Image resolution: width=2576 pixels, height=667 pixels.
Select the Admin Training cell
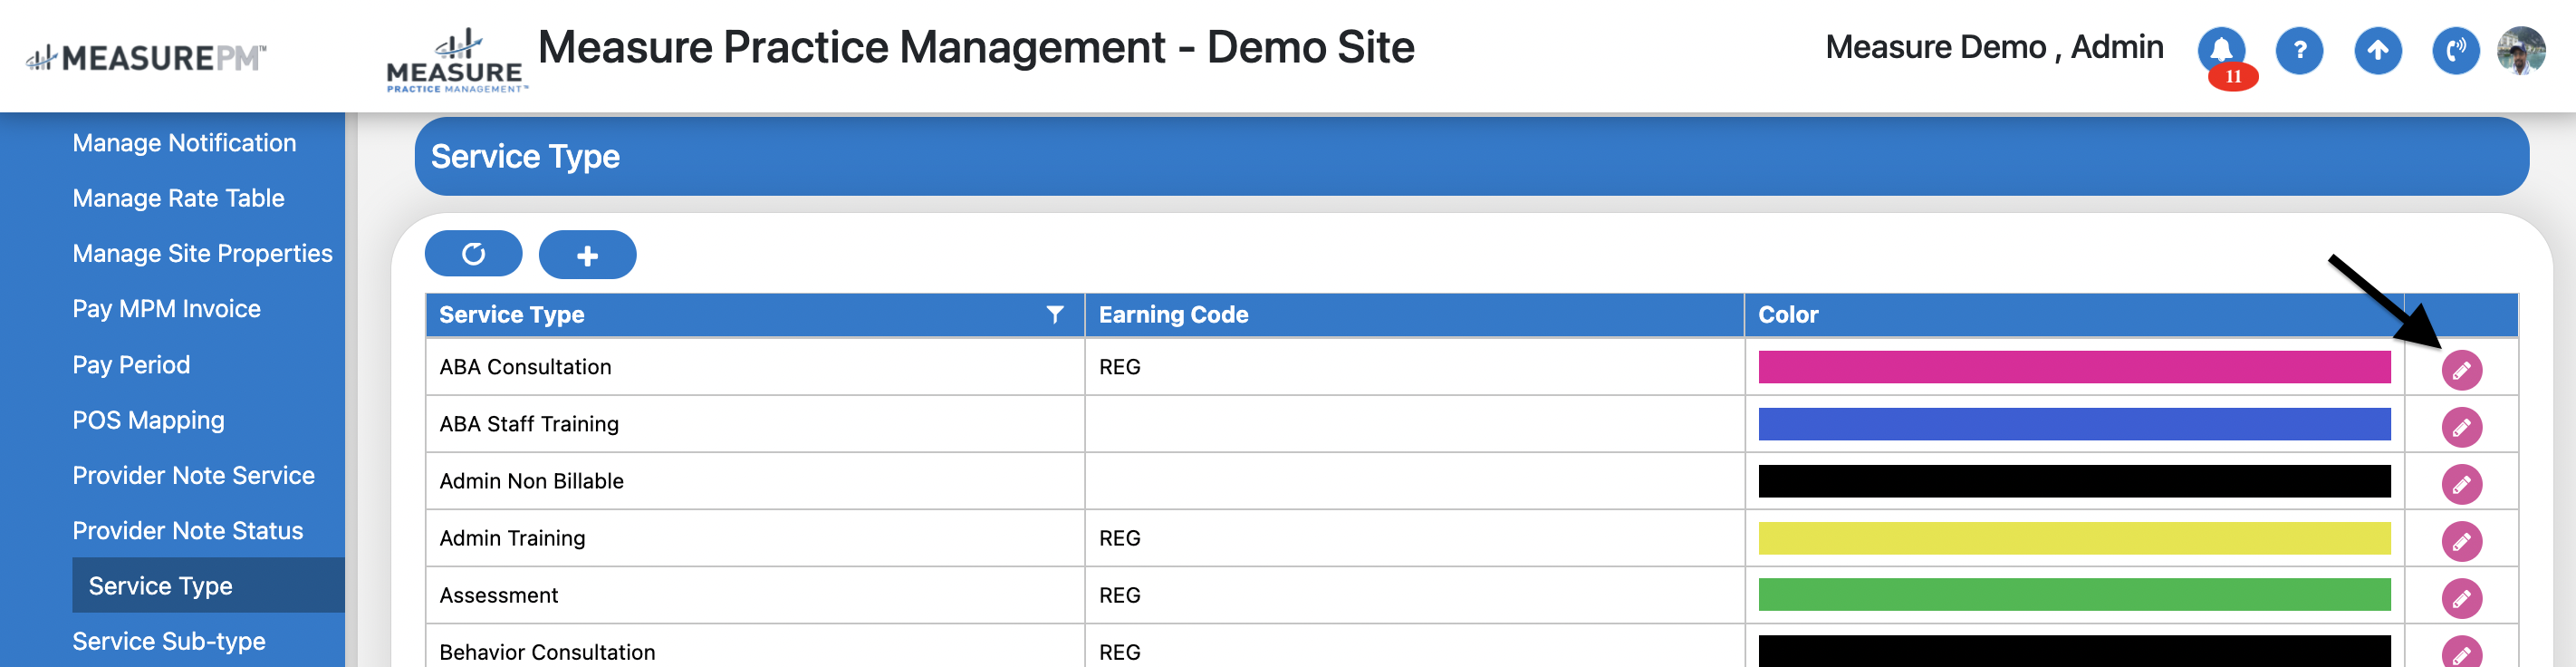coord(755,538)
